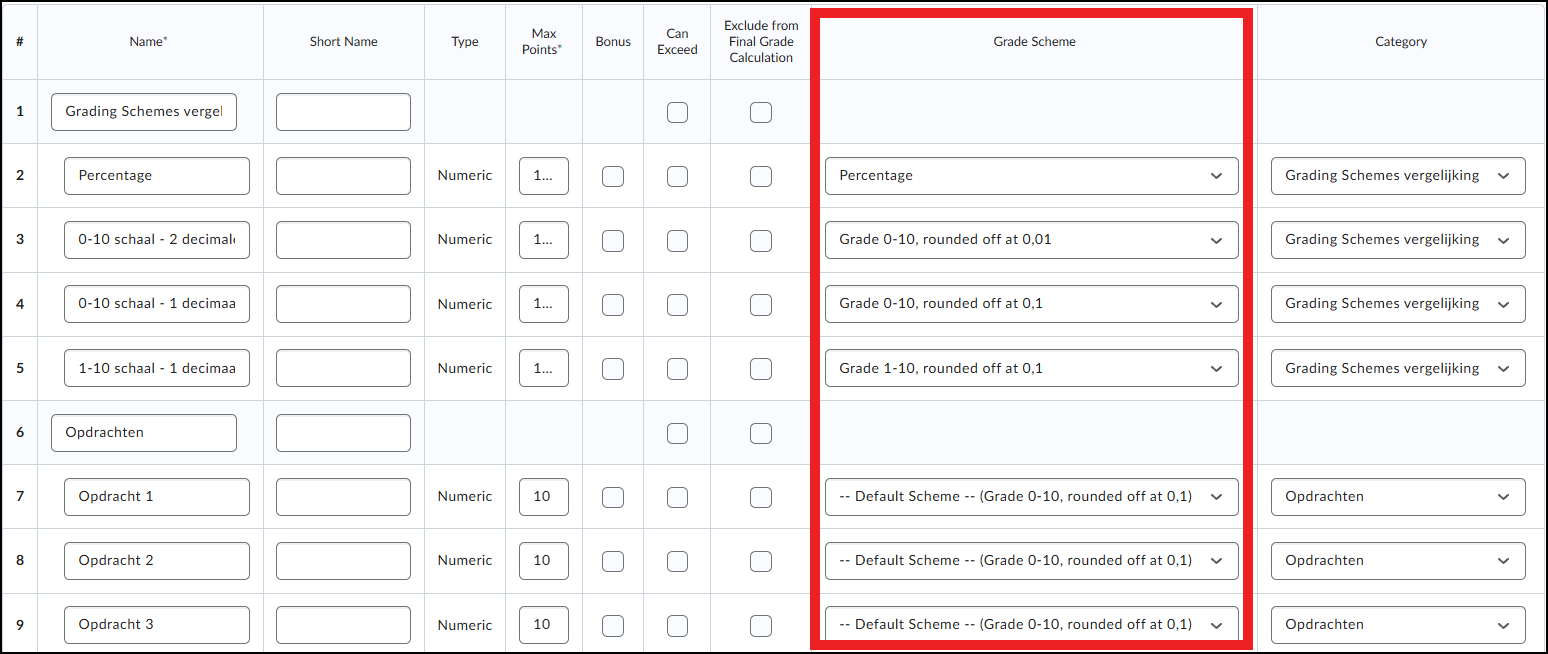
Task: Tick Bonus checkbox for Percentage row
Action: (613, 176)
